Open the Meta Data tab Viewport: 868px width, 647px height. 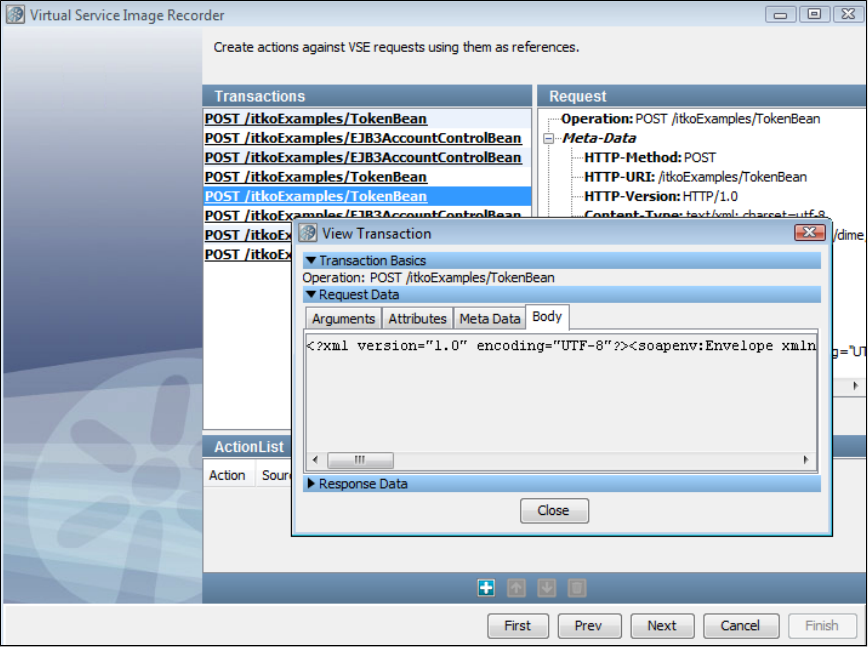click(x=489, y=319)
